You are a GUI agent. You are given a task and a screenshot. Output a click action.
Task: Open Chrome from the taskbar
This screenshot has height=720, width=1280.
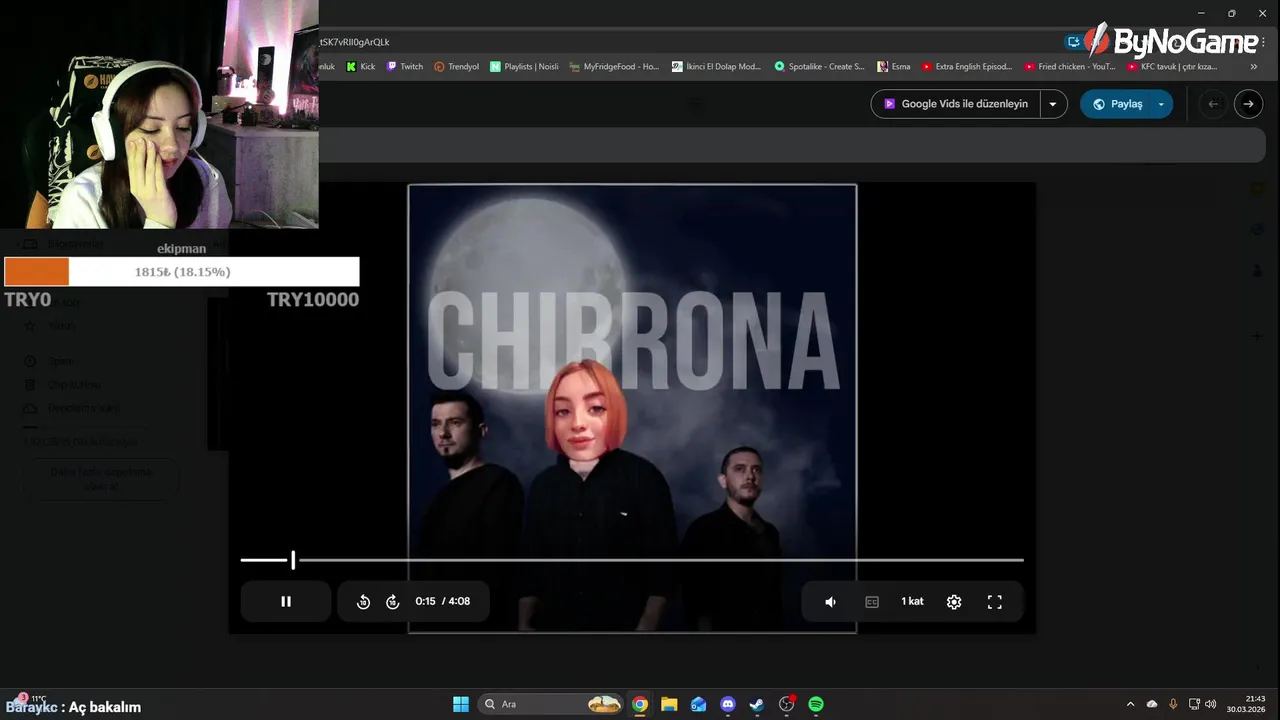(x=640, y=704)
